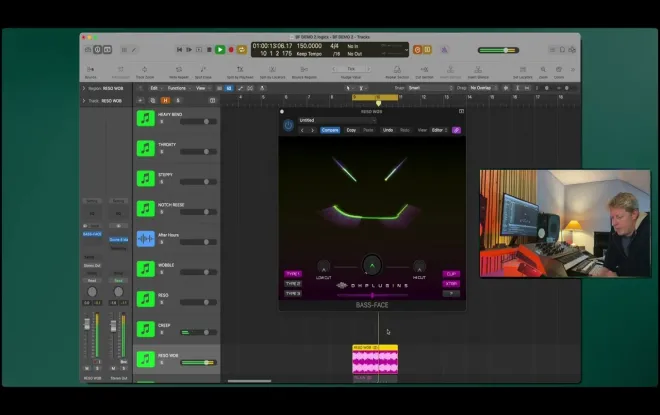
Task: Open the Library icon in control bar
Action: 88,50
